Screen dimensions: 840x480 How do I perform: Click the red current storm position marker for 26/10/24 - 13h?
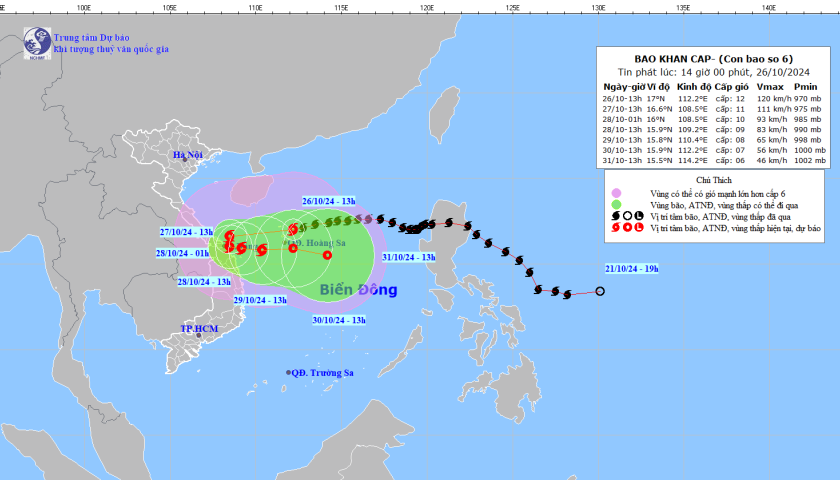pyautogui.click(x=293, y=229)
